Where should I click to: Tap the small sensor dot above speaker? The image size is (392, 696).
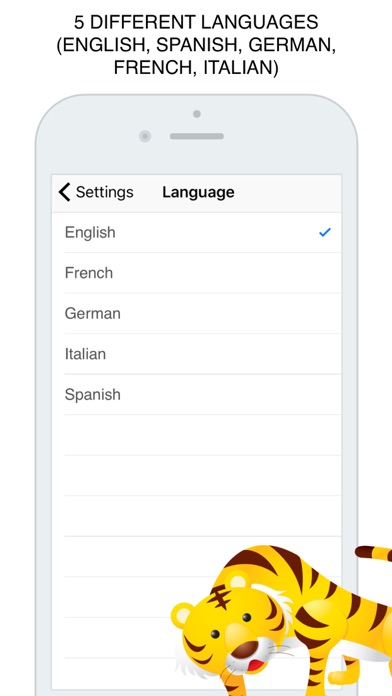point(197,114)
